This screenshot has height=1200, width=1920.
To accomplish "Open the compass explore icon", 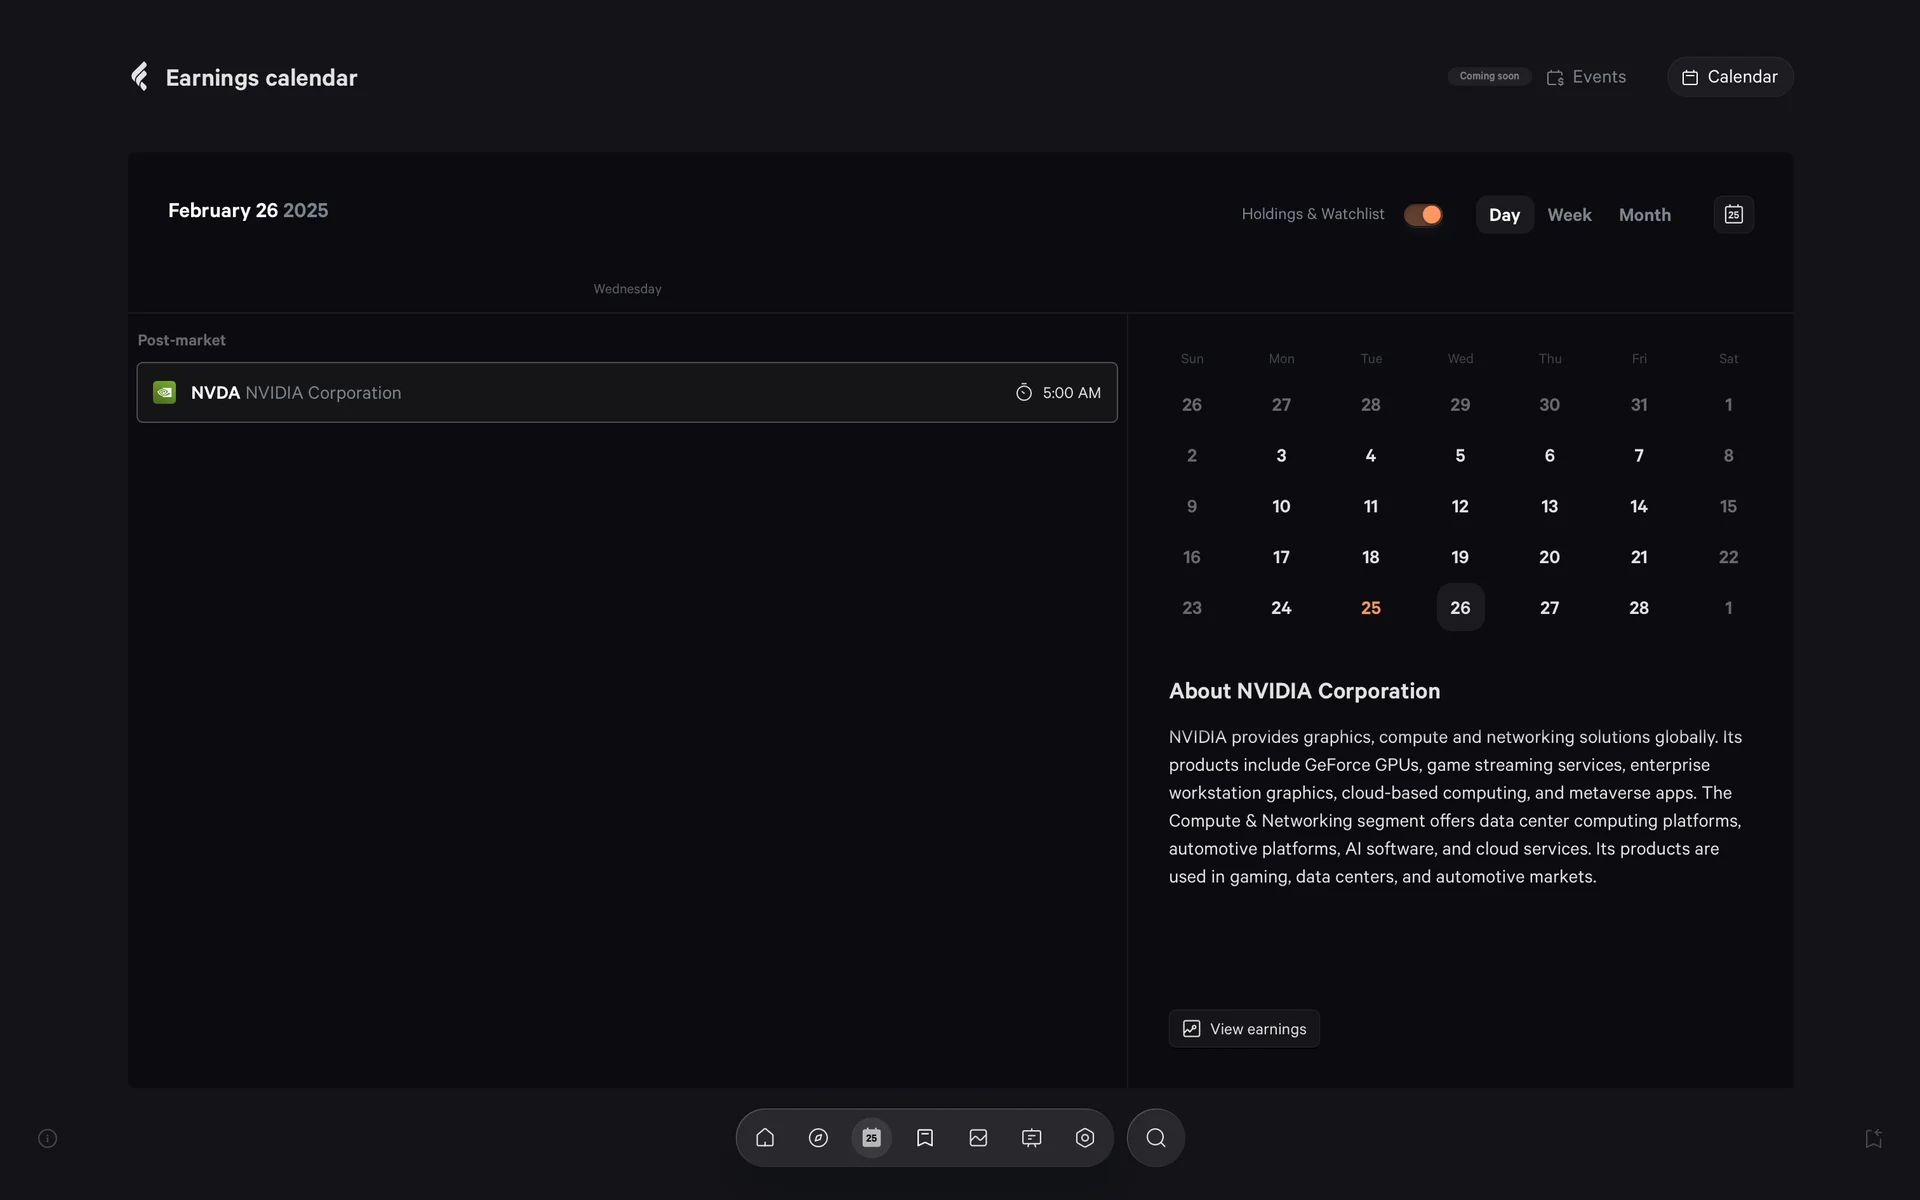I will tap(818, 1138).
